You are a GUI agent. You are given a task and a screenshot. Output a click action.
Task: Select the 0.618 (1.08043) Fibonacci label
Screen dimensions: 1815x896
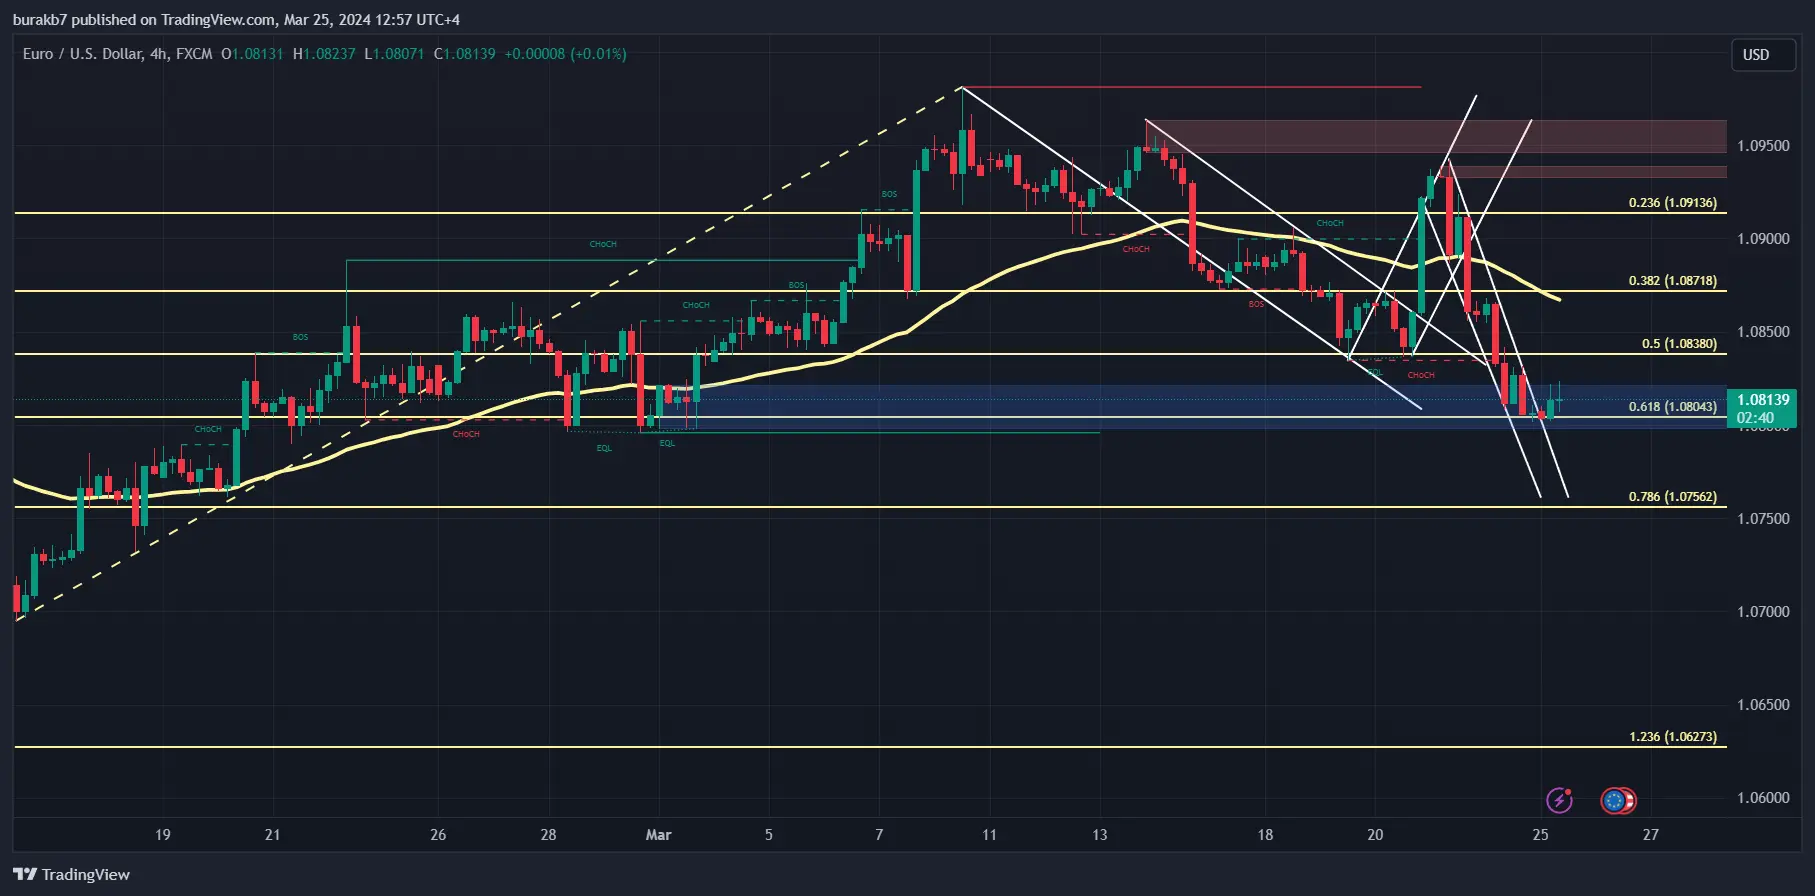click(1672, 407)
